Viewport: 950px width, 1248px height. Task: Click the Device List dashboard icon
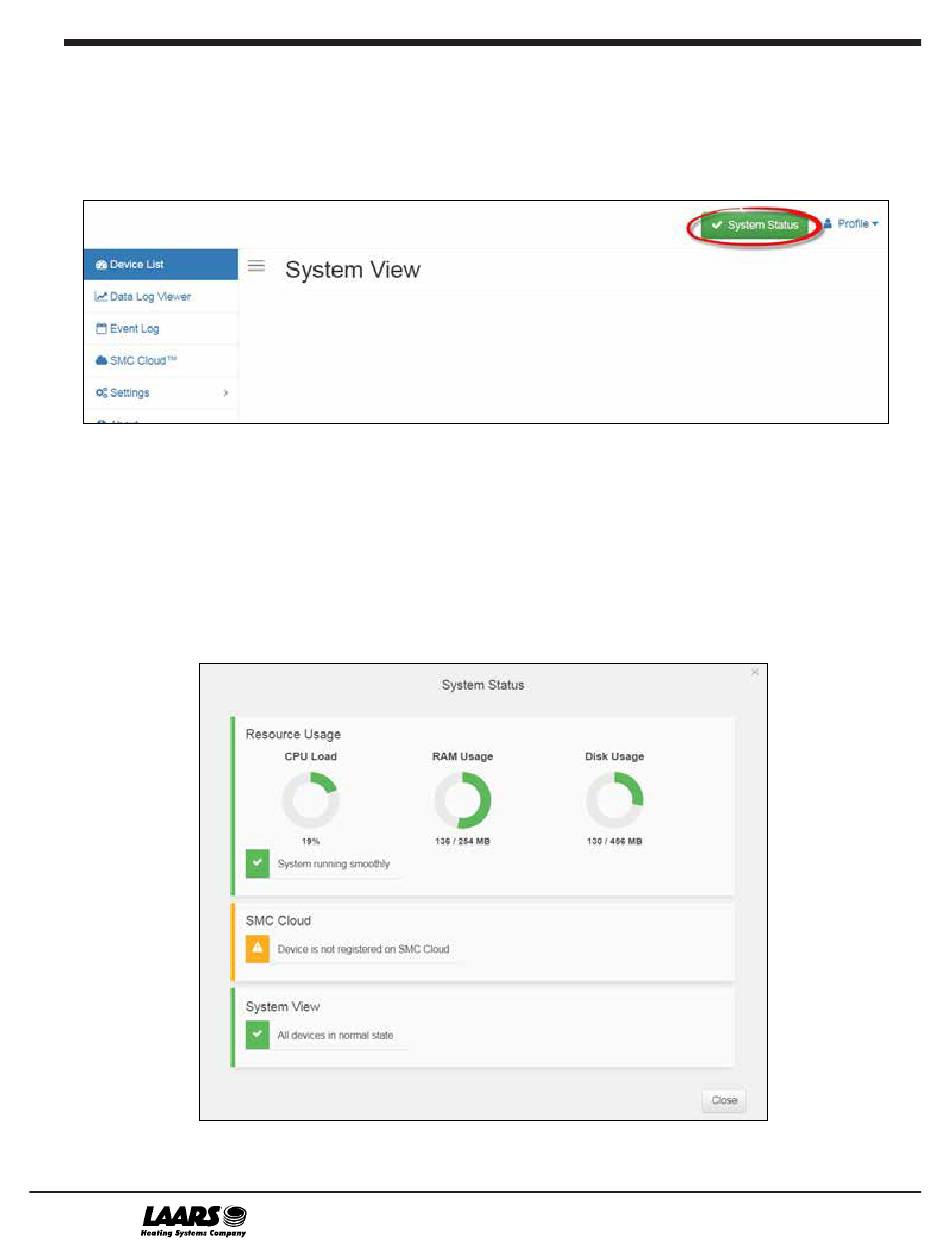click(101, 265)
